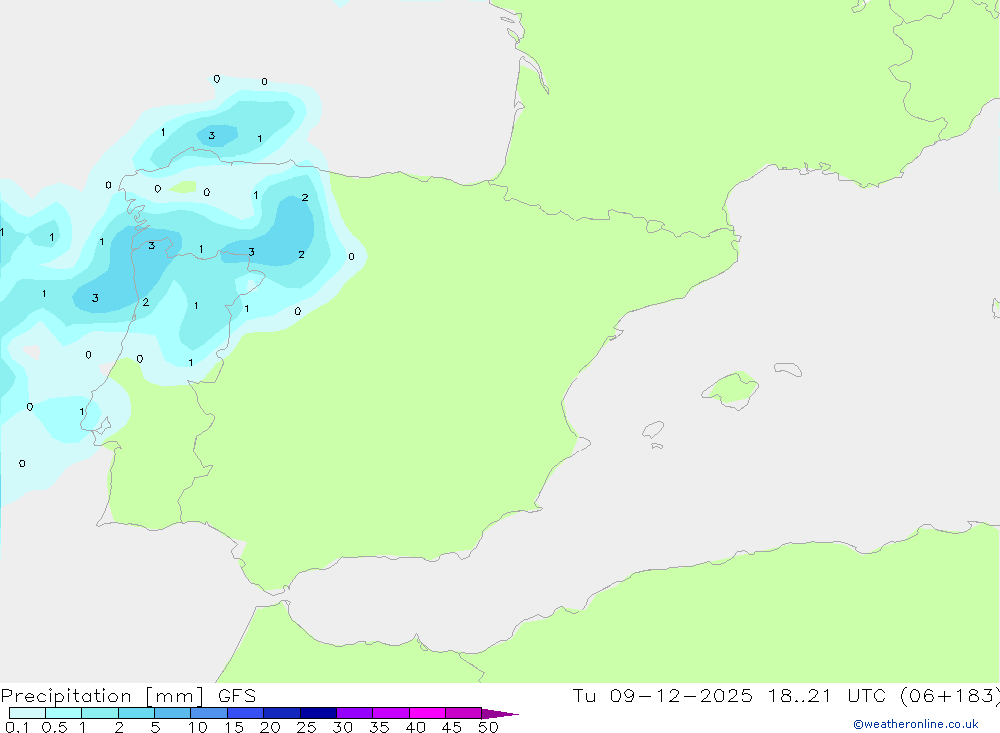Pick the 15–20 mm legend color swatch

pyautogui.click(x=246, y=713)
